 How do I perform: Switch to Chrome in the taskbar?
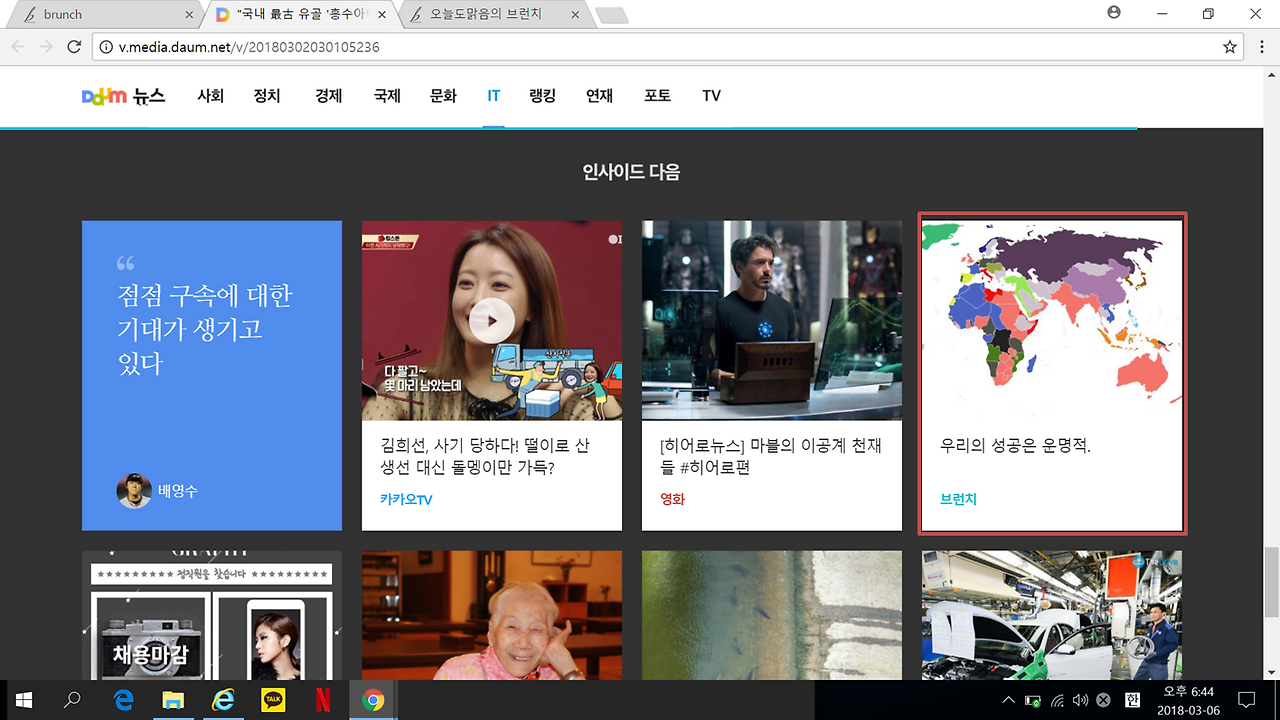373,700
